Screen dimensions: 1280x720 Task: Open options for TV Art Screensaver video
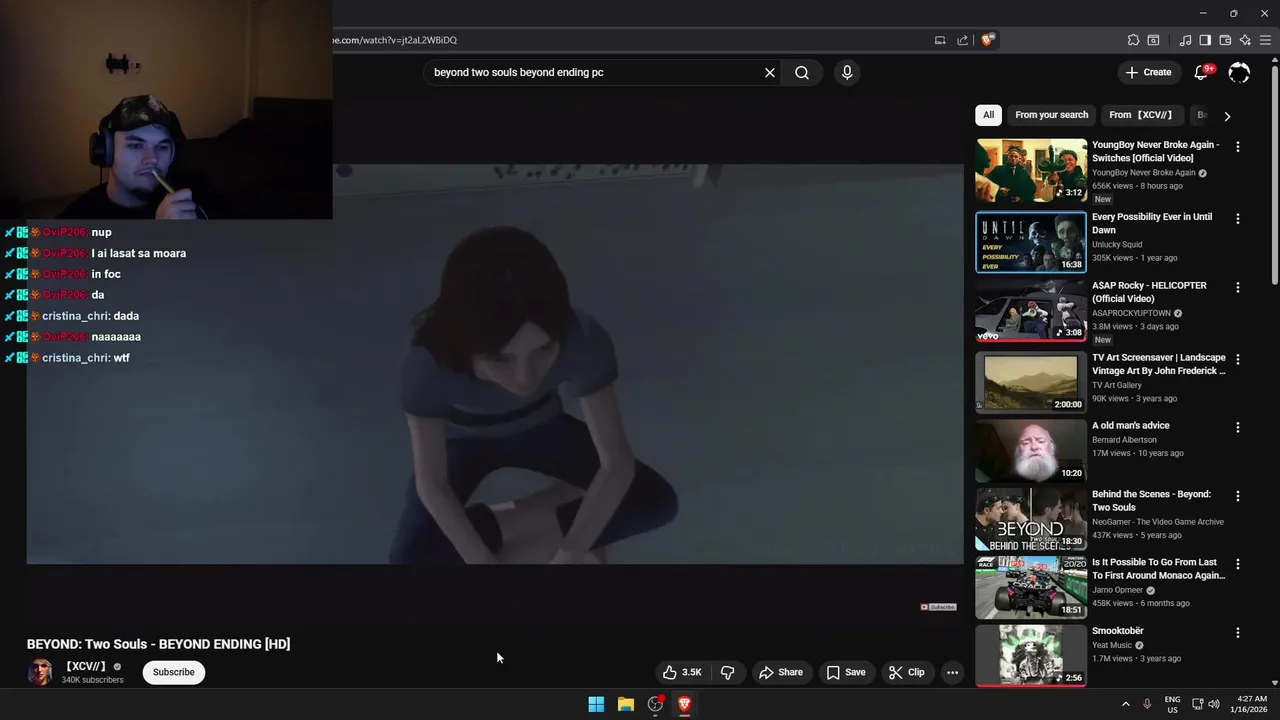click(1238, 360)
